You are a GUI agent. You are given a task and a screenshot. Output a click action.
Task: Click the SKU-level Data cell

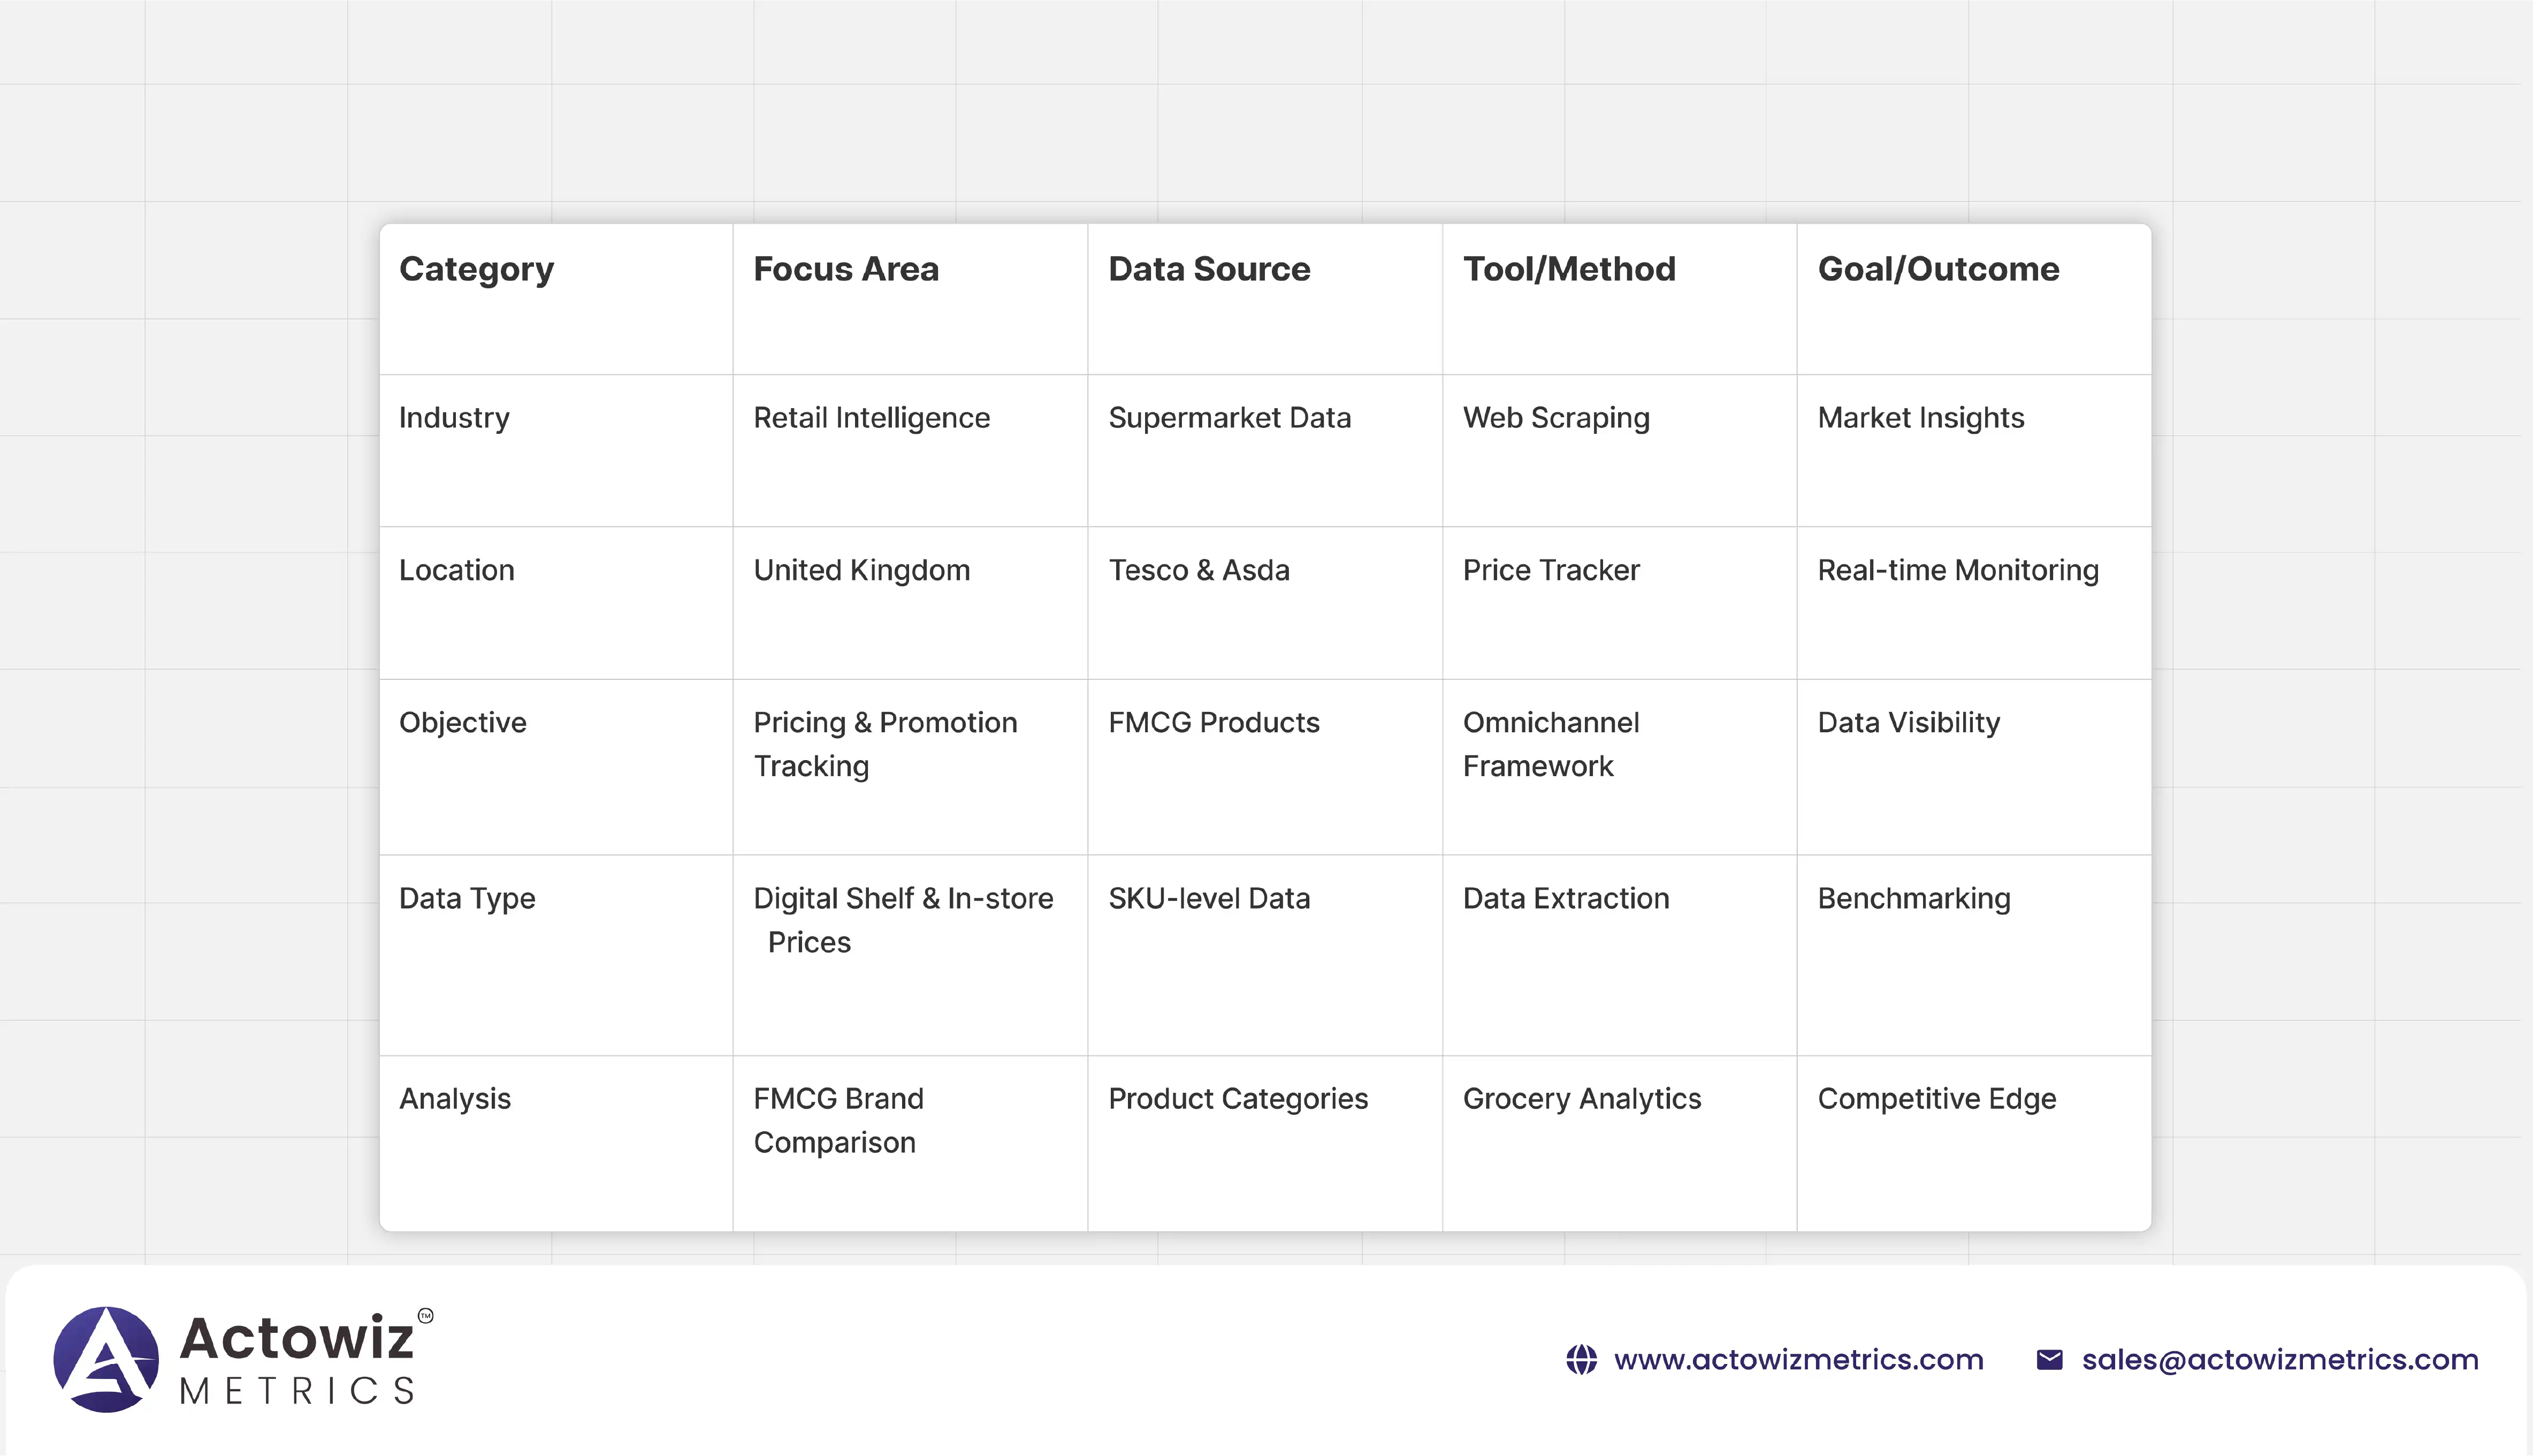pyautogui.click(x=1209, y=898)
